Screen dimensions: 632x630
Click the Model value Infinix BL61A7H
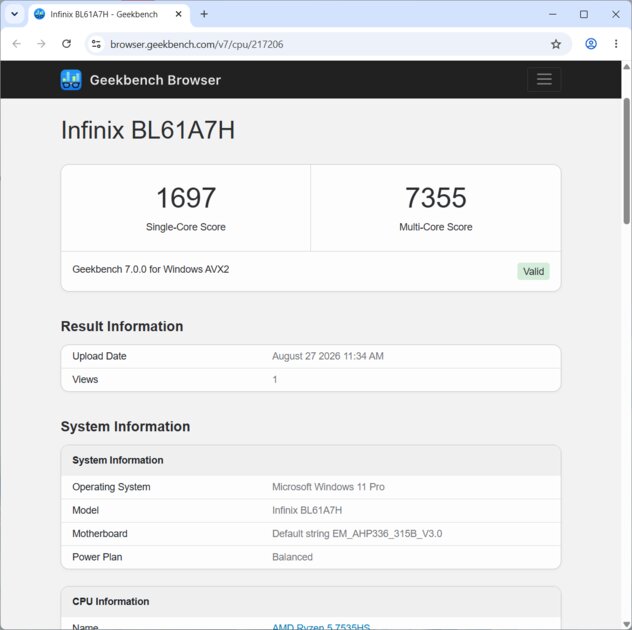(x=307, y=510)
